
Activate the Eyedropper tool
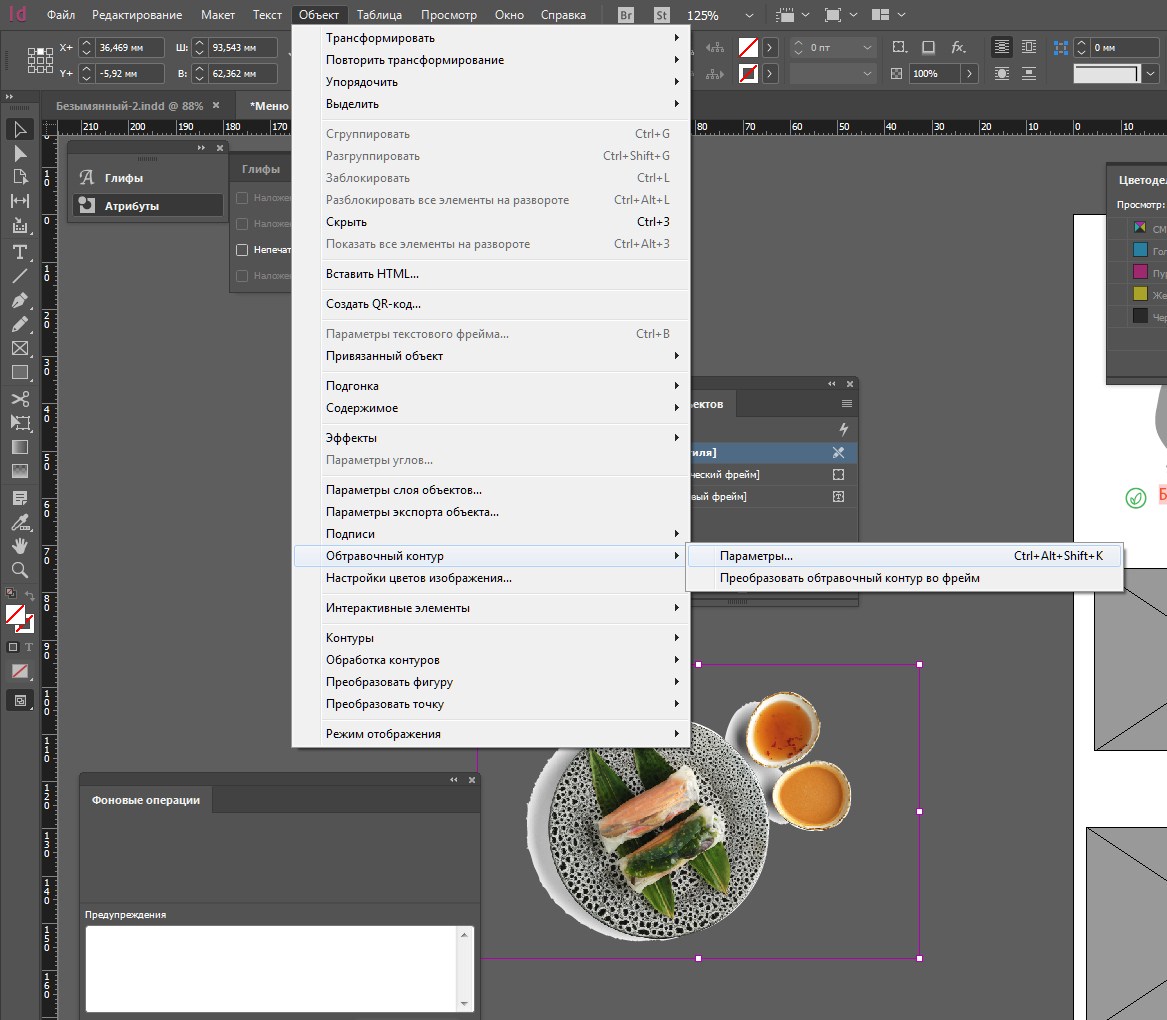tap(19, 521)
